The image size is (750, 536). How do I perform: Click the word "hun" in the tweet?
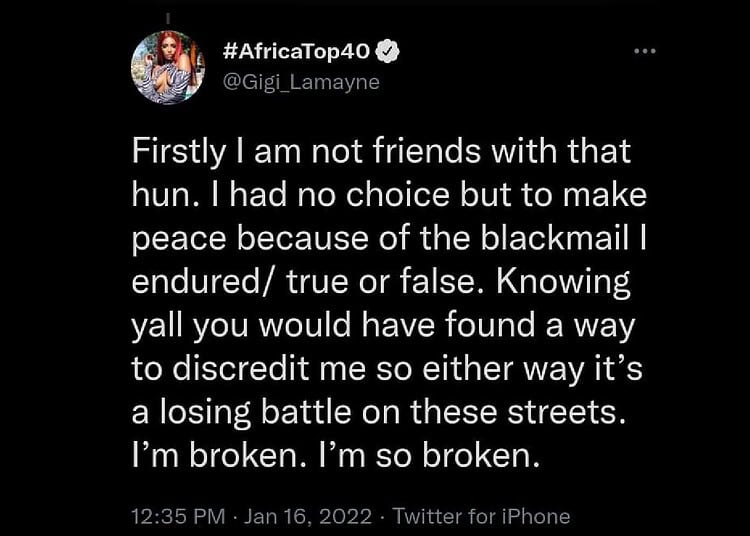(160, 196)
